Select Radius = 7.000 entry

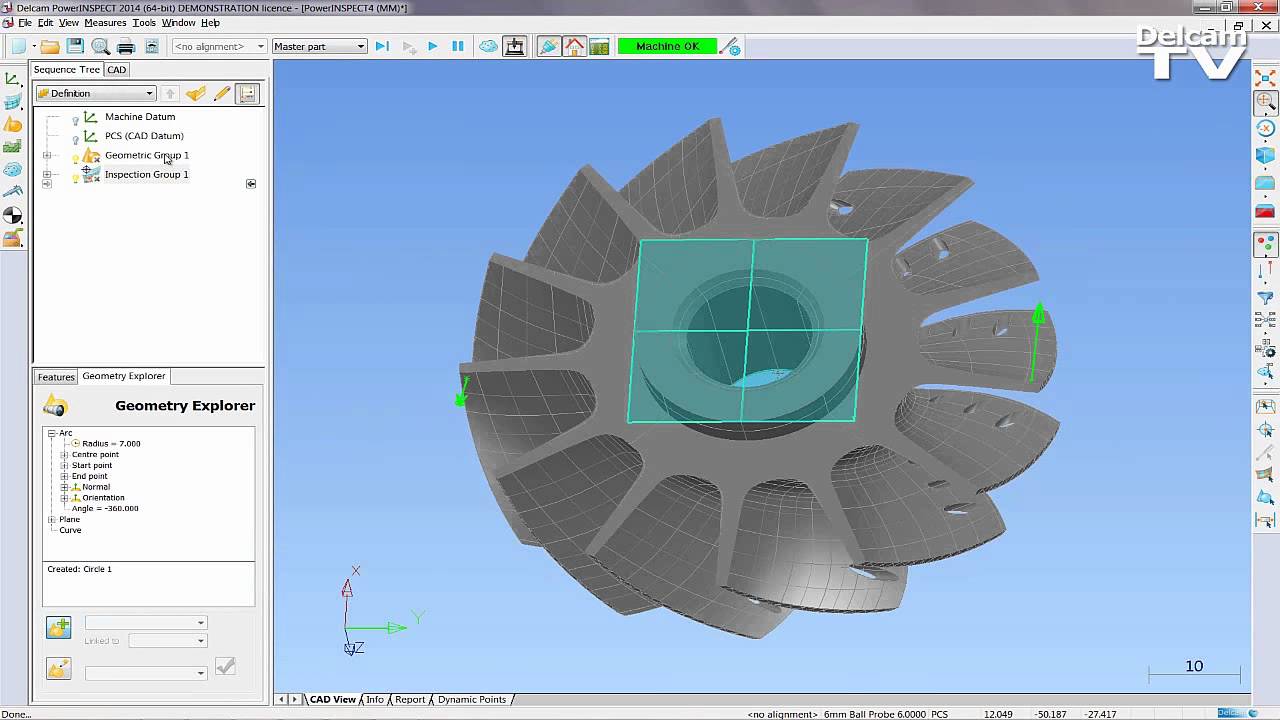[x=111, y=443]
